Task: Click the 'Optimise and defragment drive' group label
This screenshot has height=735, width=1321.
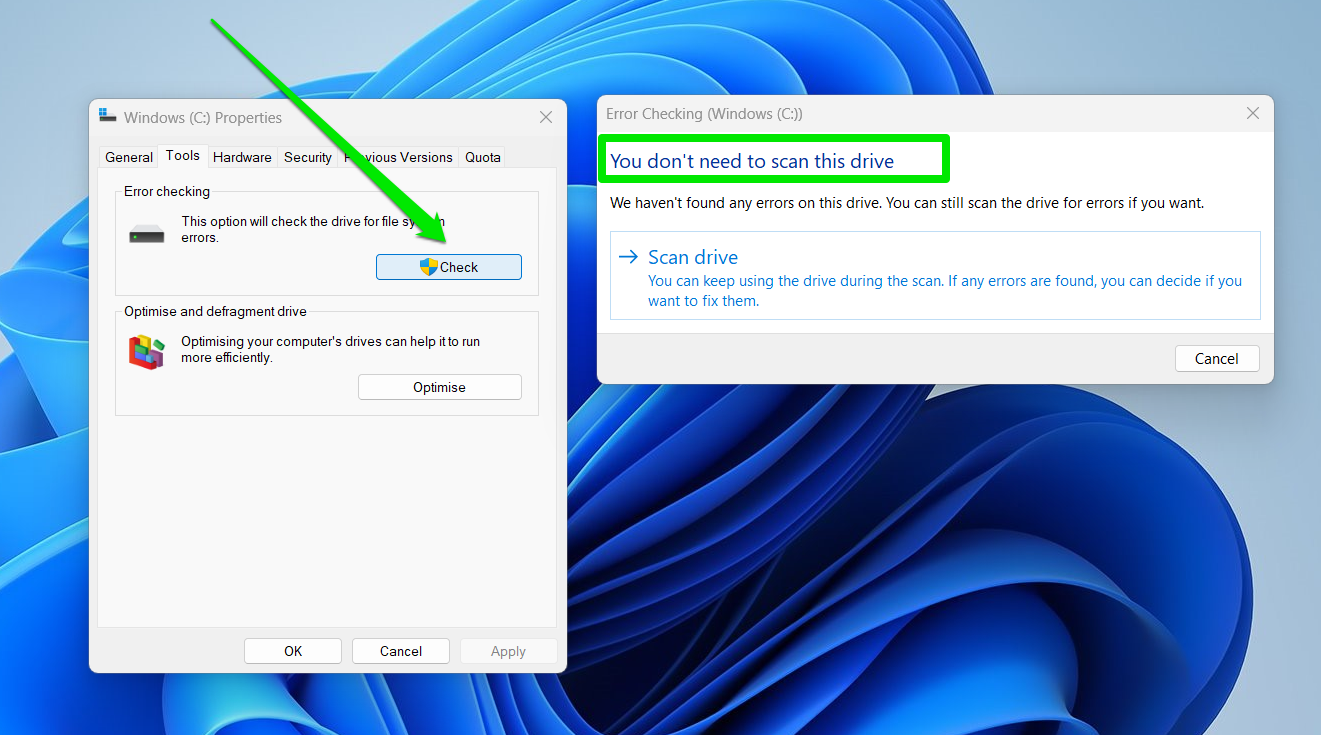Action: [x=215, y=311]
